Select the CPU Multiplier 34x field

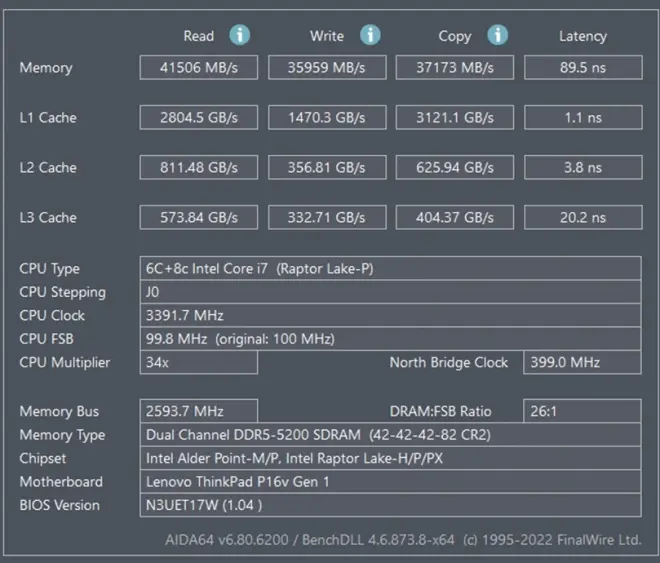pyautogui.click(x=198, y=362)
